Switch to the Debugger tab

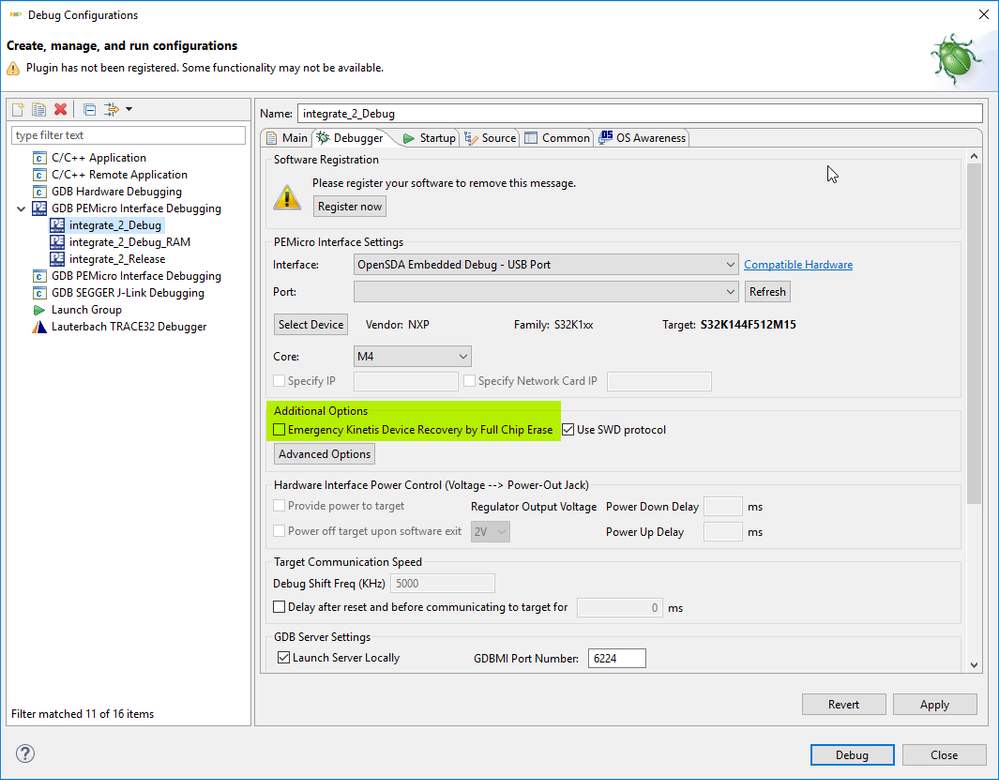click(x=351, y=138)
